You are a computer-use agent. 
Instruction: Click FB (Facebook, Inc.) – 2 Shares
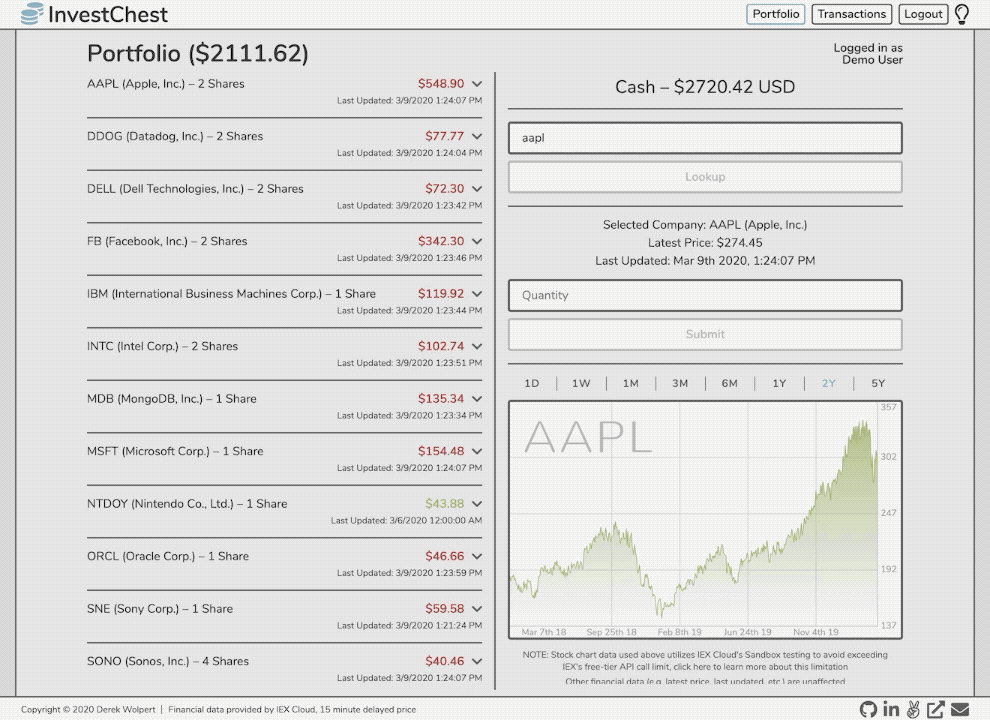(x=167, y=241)
